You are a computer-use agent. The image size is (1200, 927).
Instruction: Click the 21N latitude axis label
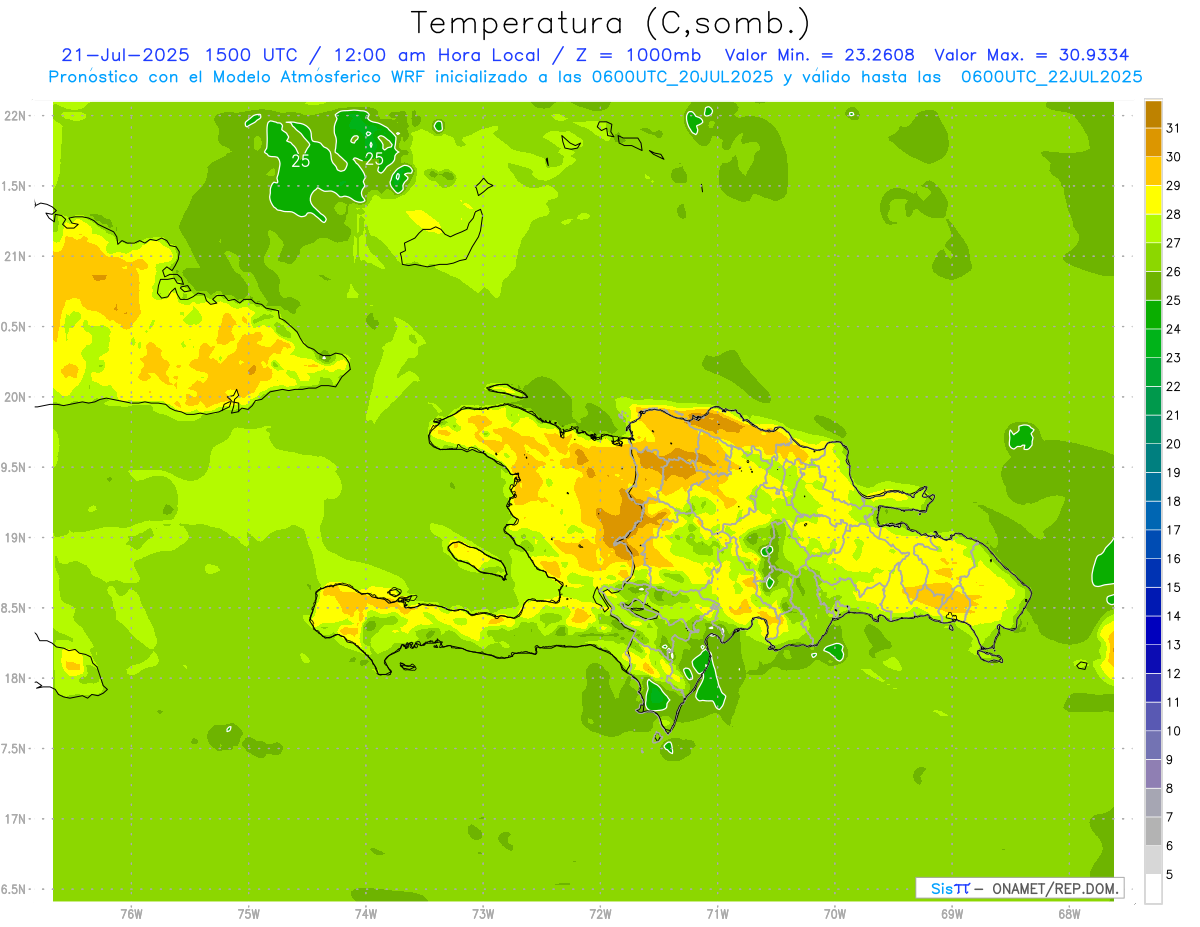[x=16, y=256]
